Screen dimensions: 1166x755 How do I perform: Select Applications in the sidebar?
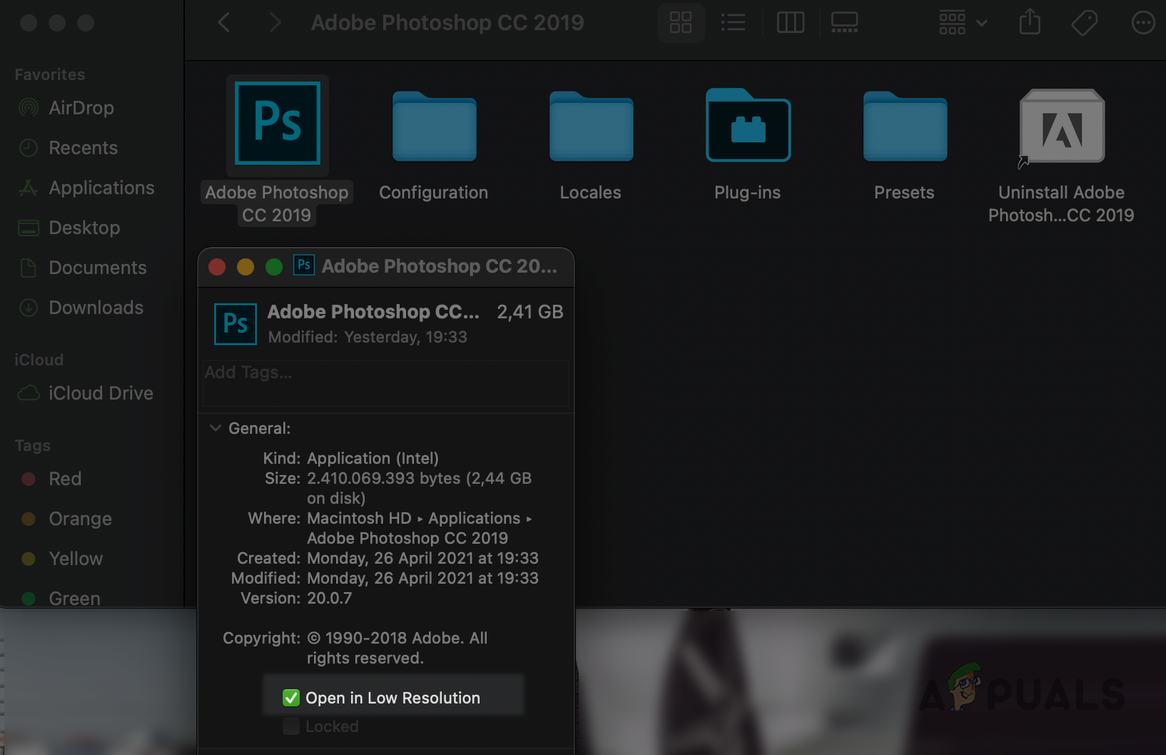[x=101, y=188]
